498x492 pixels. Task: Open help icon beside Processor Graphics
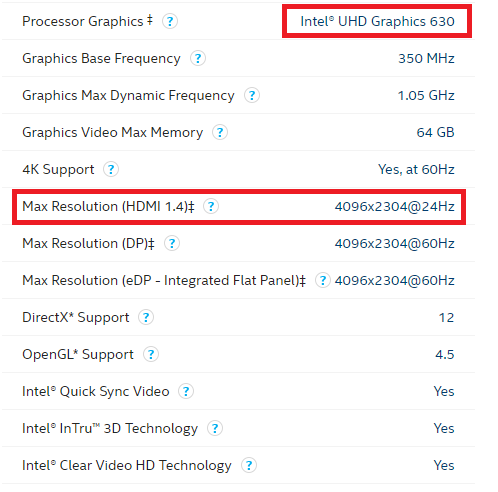170,22
